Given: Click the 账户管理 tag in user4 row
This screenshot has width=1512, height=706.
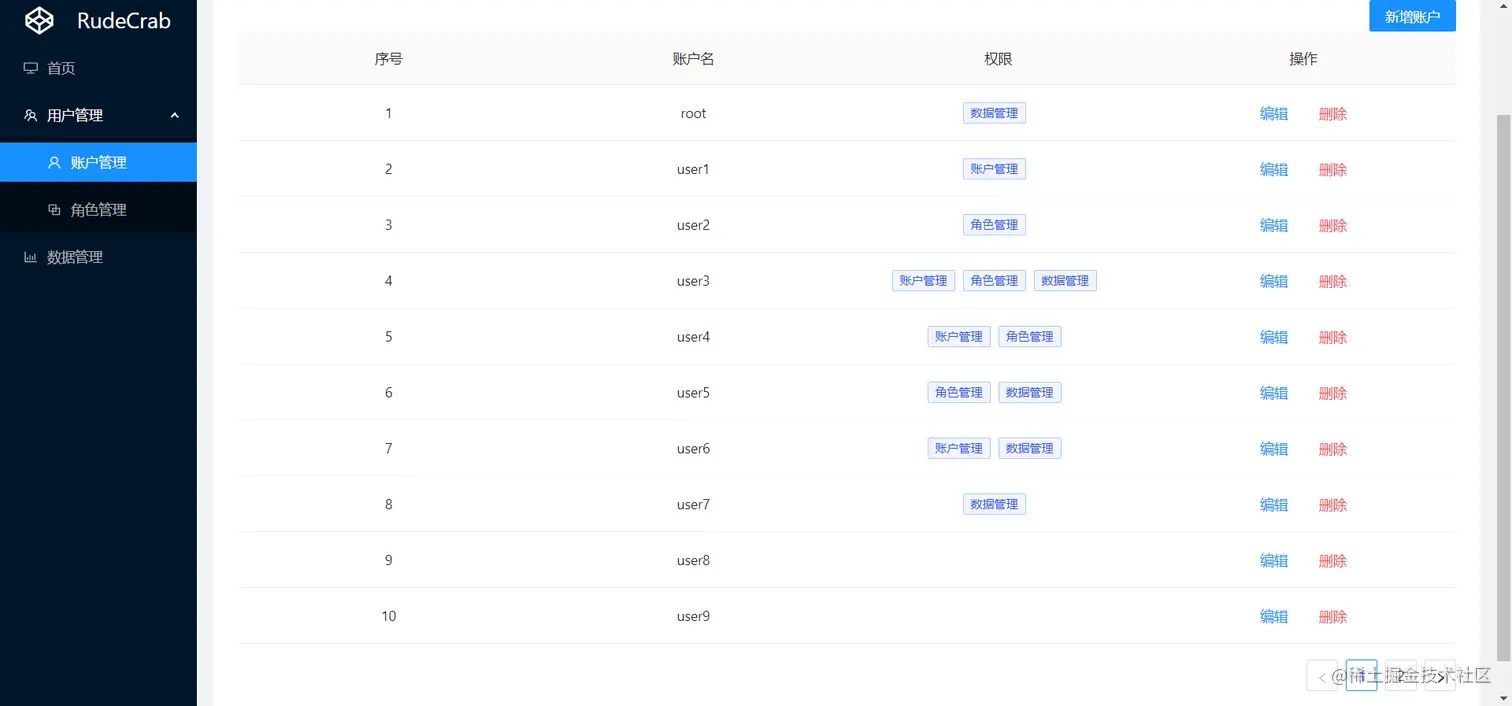Looking at the screenshot, I should click(x=959, y=337).
